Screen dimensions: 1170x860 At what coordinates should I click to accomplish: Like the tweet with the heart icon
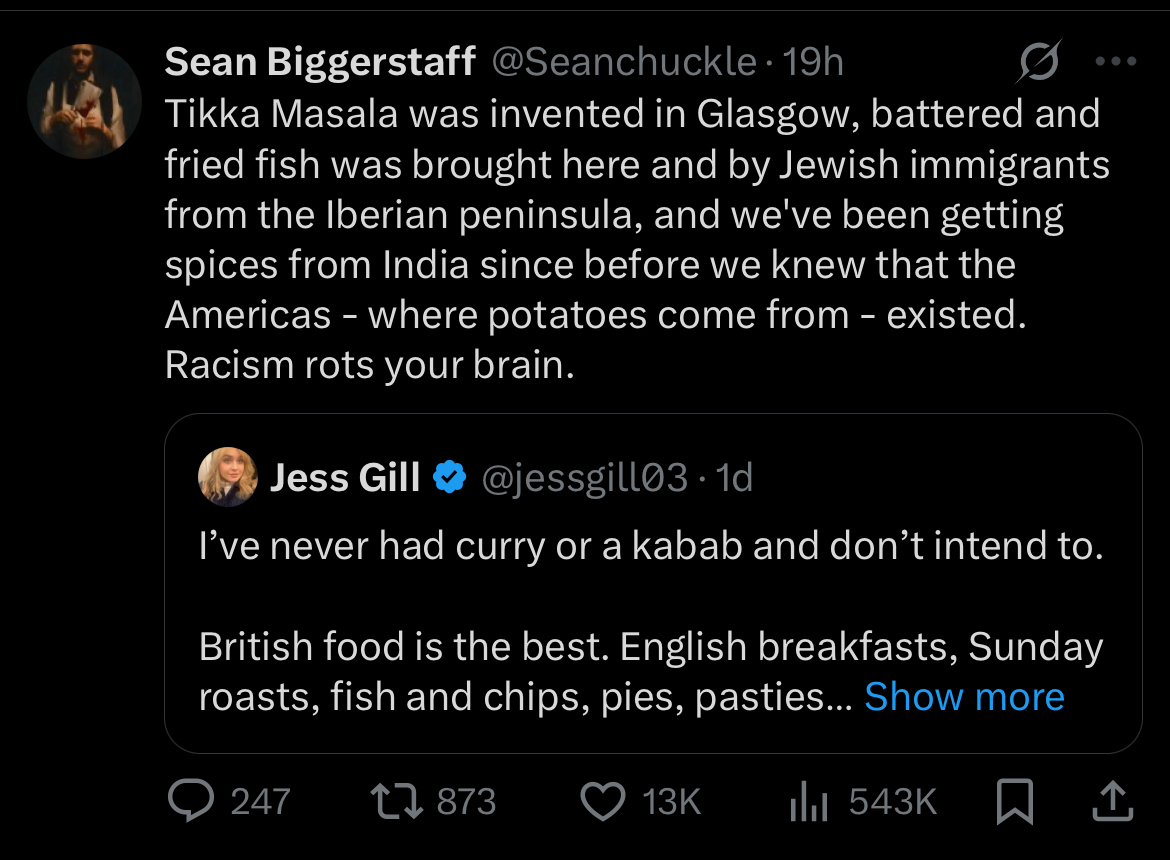coord(602,801)
